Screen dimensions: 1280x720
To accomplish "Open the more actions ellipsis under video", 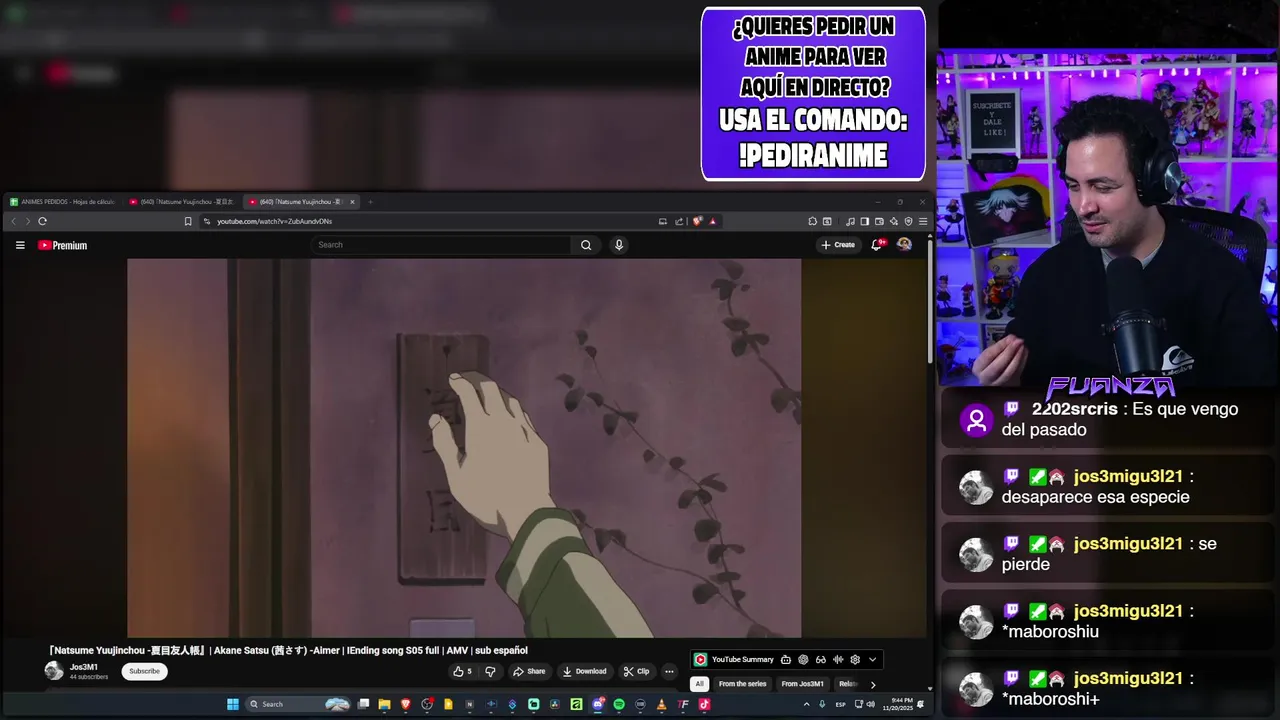I will (x=669, y=671).
